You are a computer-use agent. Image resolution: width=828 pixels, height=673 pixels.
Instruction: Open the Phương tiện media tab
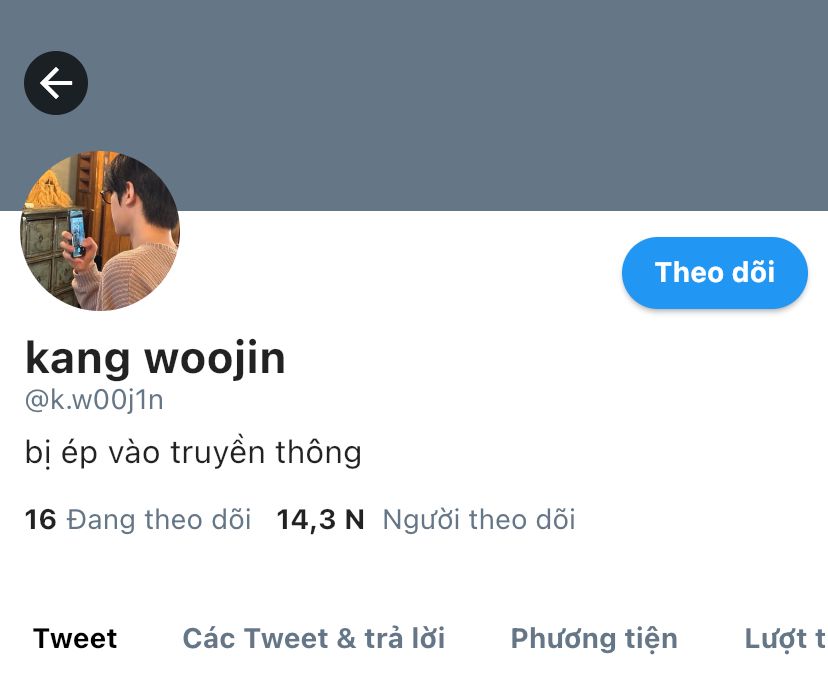pyautogui.click(x=594, y=639)
